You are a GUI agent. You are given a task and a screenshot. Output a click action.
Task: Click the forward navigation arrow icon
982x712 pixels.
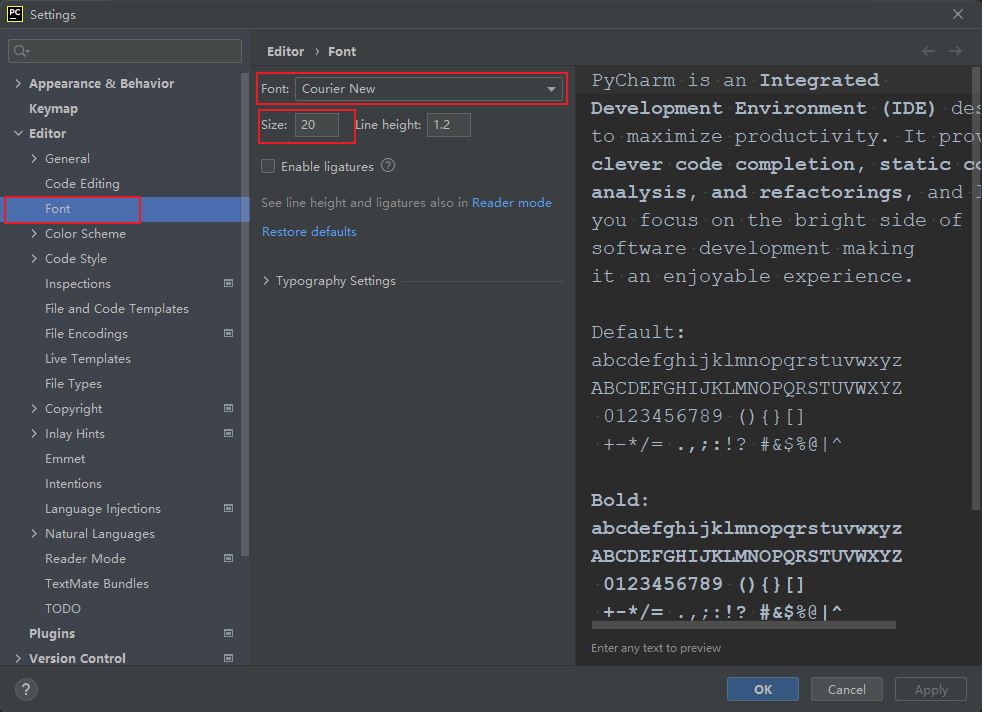coord(955,51)
